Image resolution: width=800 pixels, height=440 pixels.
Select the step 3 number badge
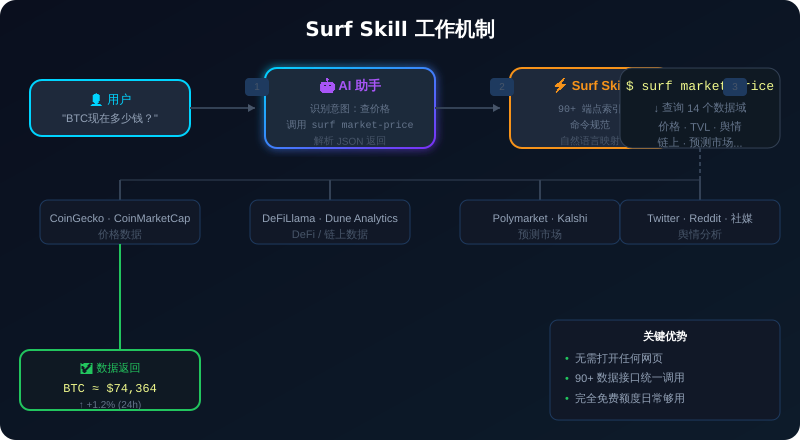tap(734, 87)
